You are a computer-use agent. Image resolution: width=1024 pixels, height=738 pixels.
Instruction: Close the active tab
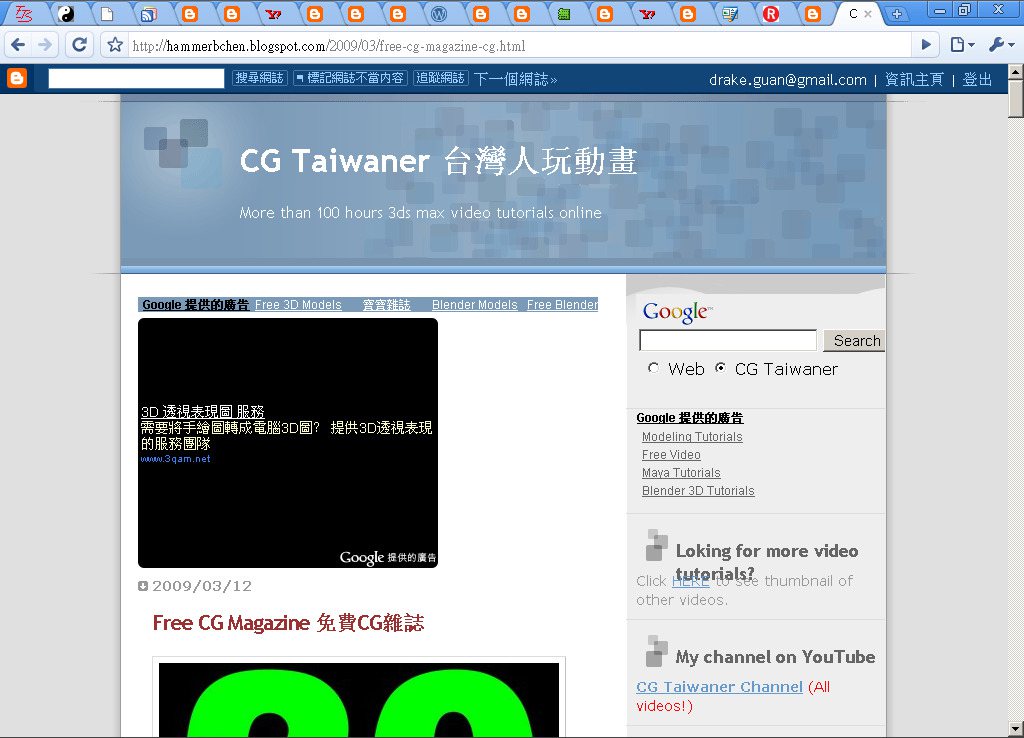868,14
